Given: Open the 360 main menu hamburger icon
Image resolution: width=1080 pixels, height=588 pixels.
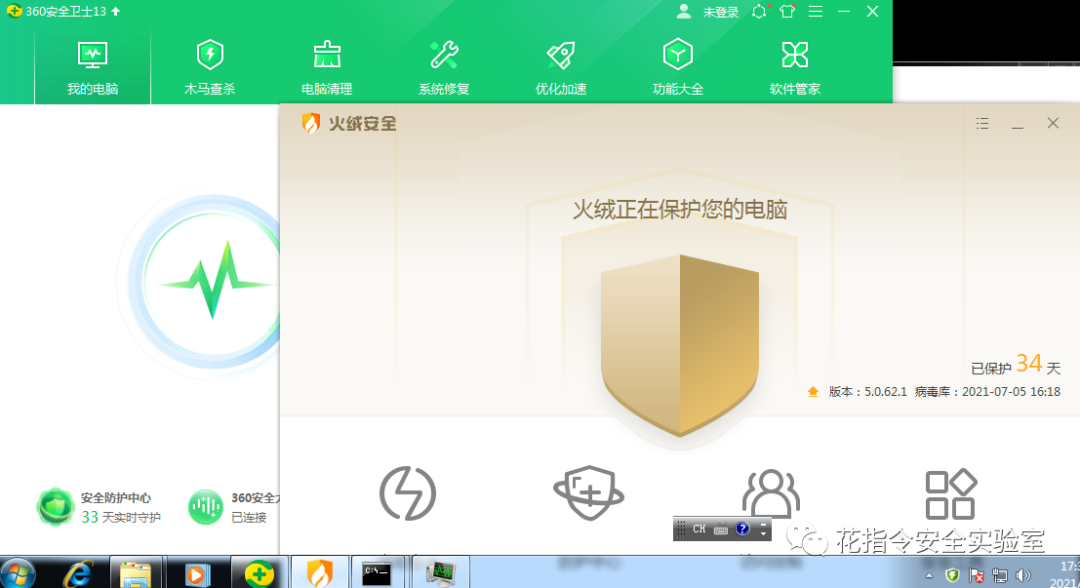Looking at the screenshot, I should pos(816,11).
